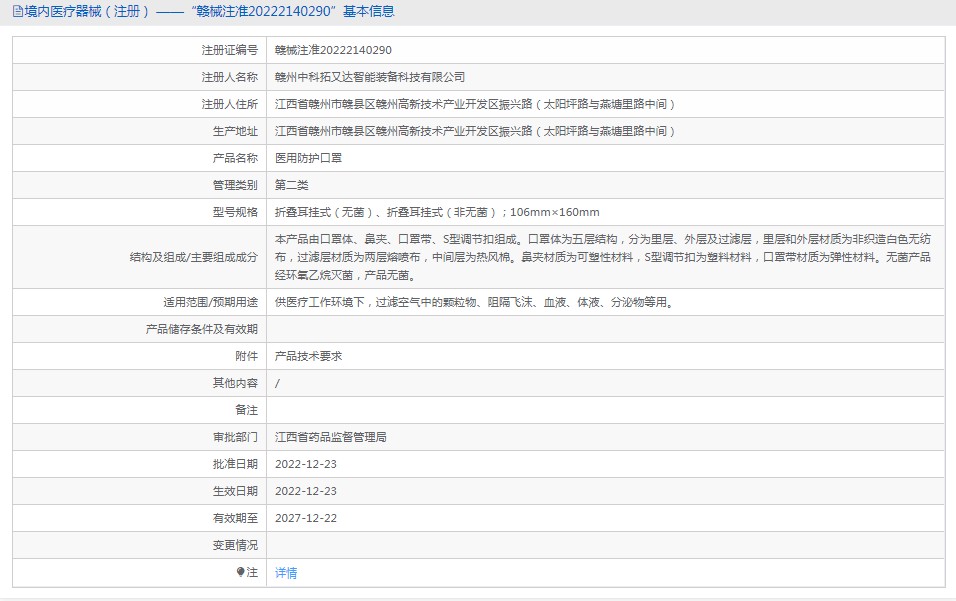Screen dimensions: 956x601
Task: Click the 产品名称 label cell
Action: pyautogui.click(x=140, y=158)
